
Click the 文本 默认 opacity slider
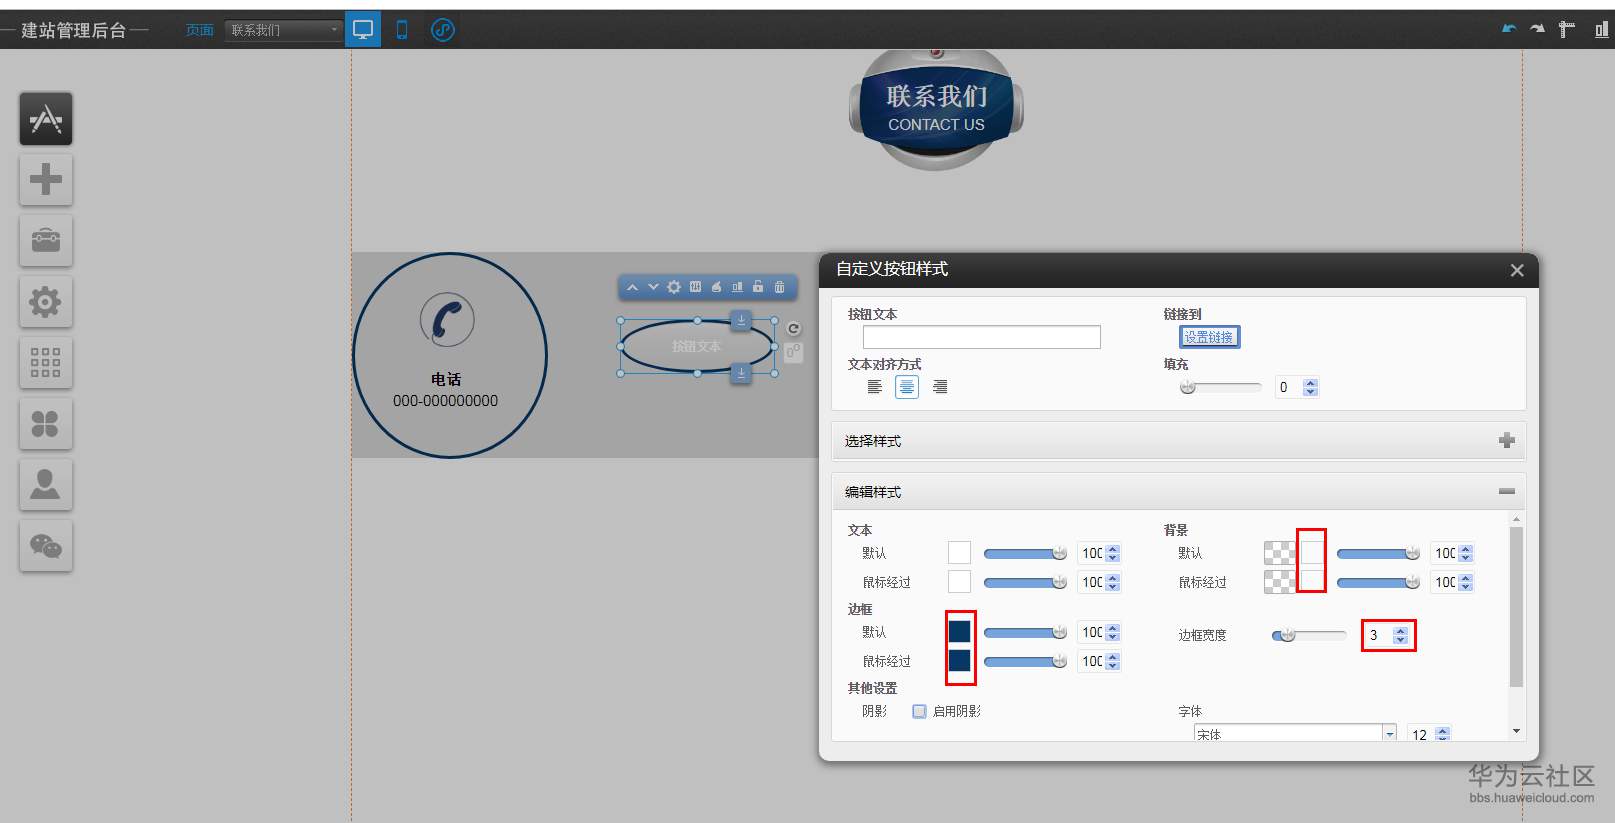(x=1025, y=553)
